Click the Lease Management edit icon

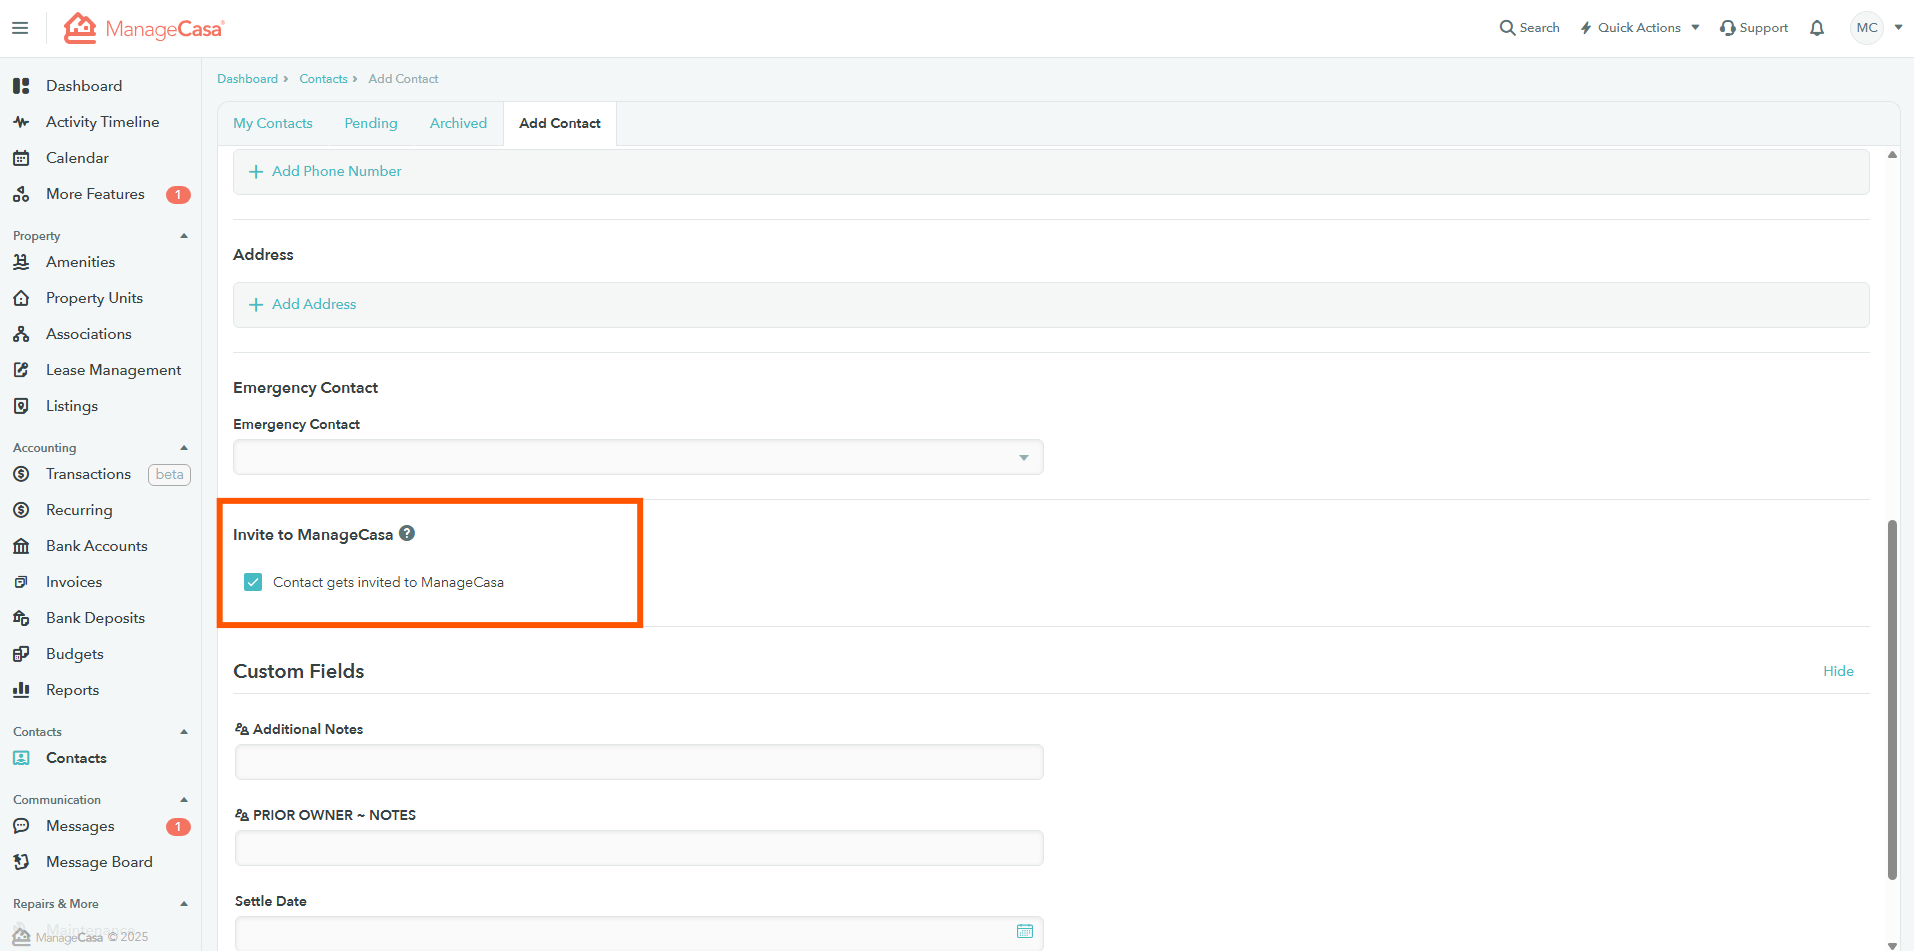[21, 370]
